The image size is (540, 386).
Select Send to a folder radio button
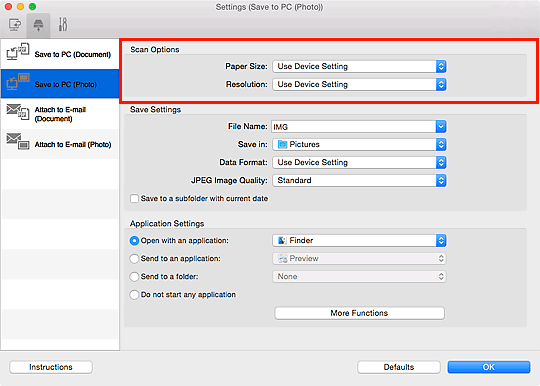point(134,277)
